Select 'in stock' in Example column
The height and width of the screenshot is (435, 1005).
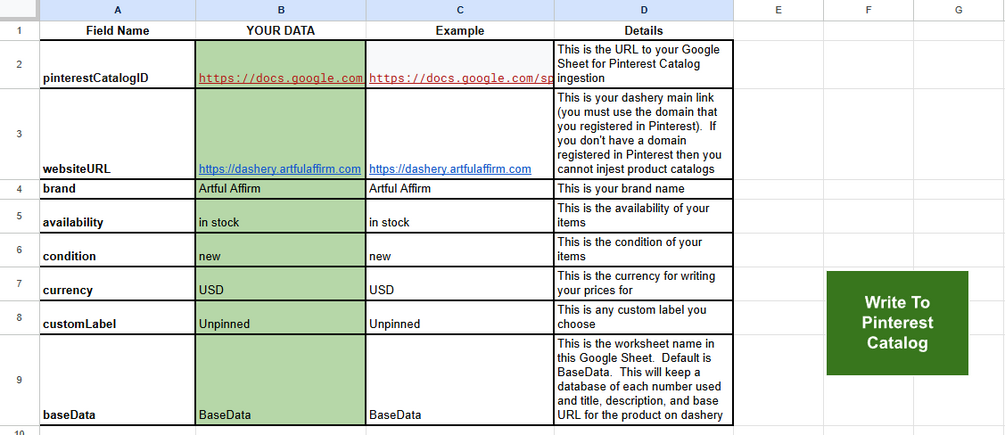[460, 216]
